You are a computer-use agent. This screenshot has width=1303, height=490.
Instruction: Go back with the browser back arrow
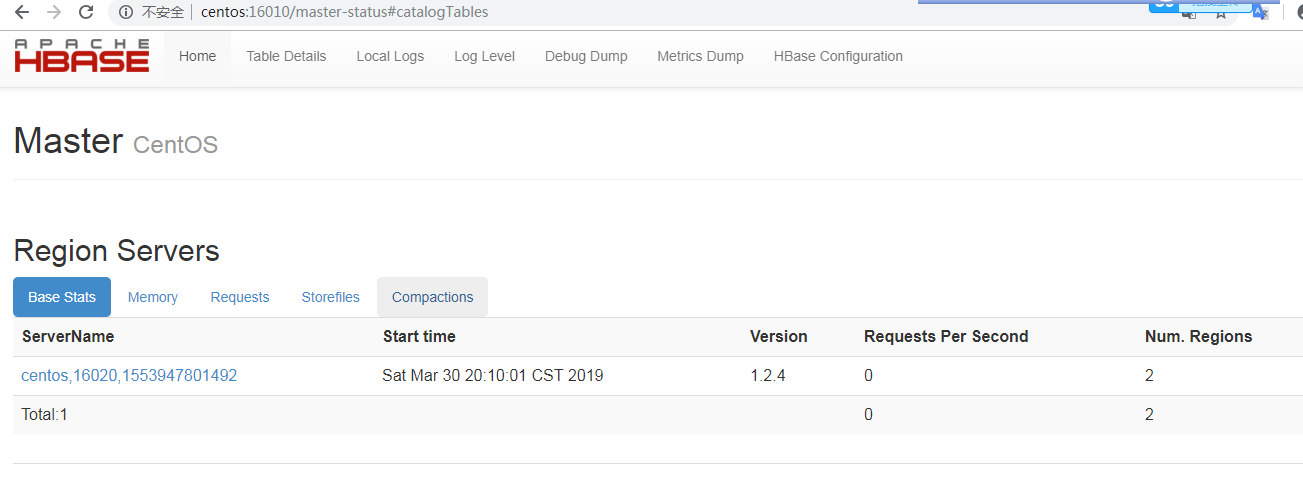point(21,13)
